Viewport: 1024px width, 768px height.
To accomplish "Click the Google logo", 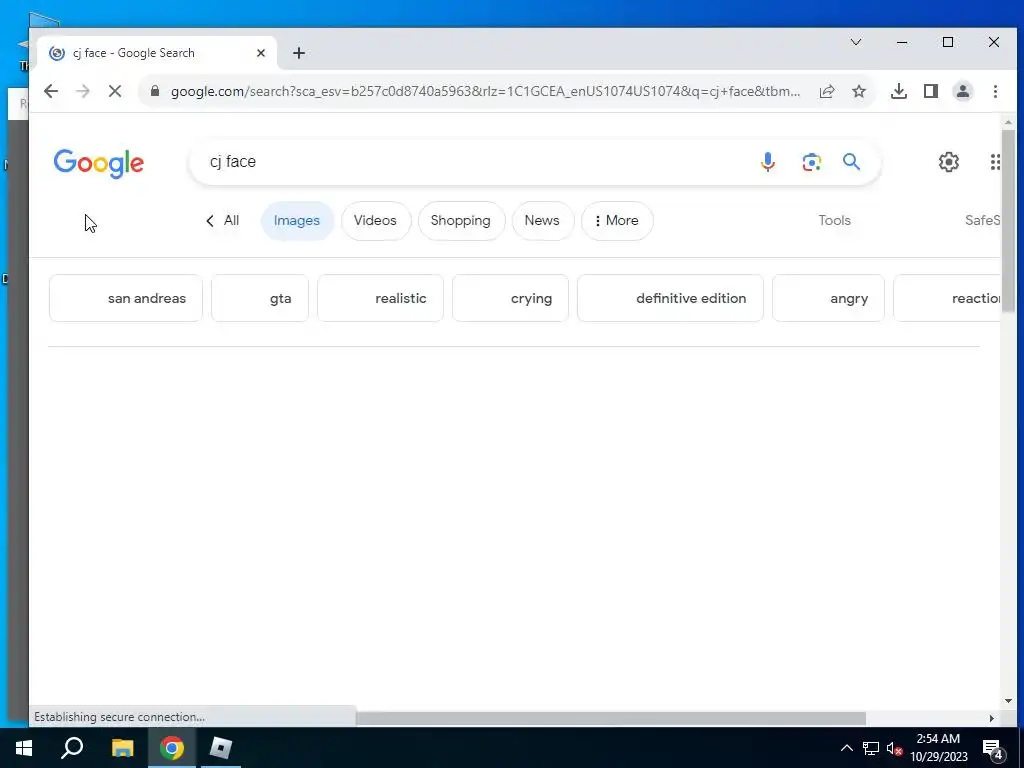I will [x=99, y=163].
